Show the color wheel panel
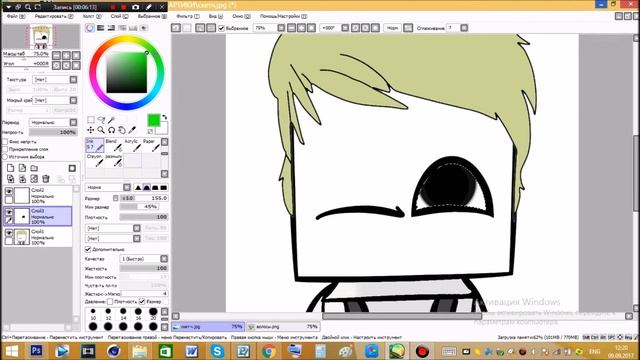The image size is (640, 360). (x=90, y=28)
